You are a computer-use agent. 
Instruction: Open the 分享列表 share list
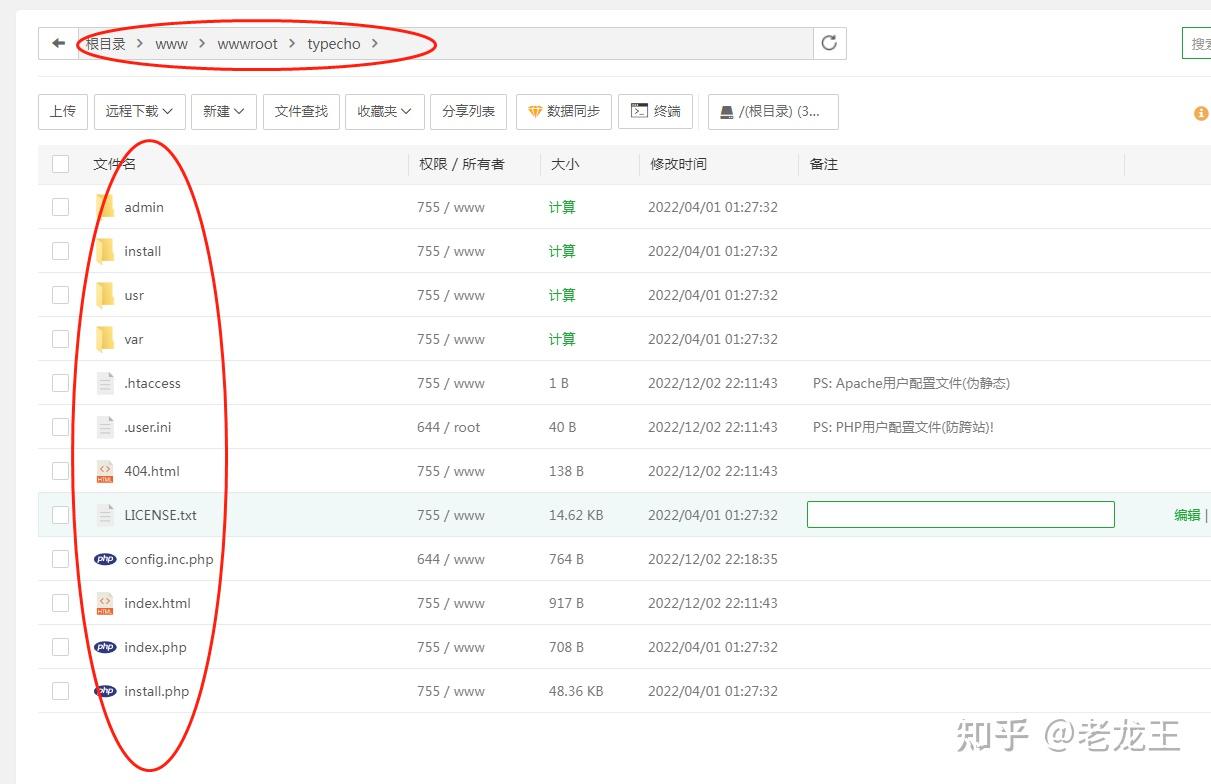pyautogui.click(x=468, y=112)
